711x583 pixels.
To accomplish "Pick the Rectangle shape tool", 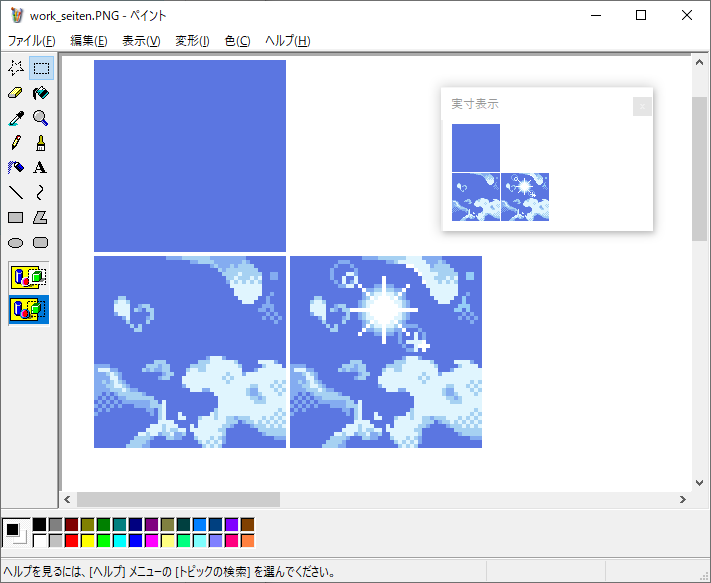I will pos(16,218).
